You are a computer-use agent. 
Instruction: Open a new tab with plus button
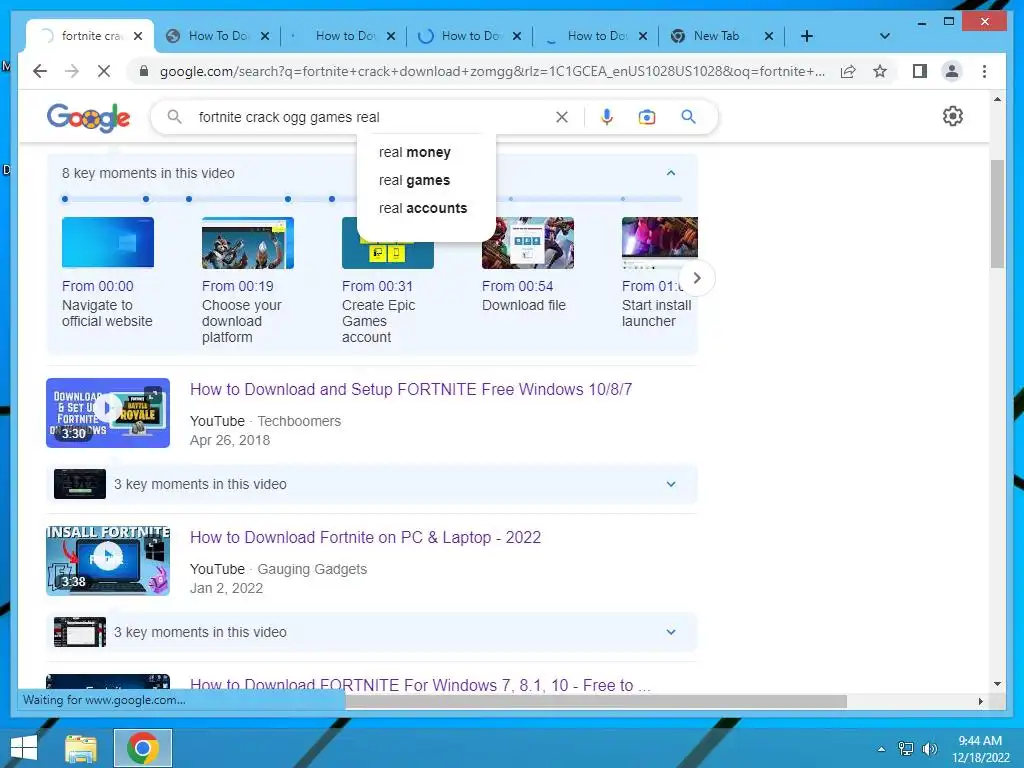[x=807, y=36]
